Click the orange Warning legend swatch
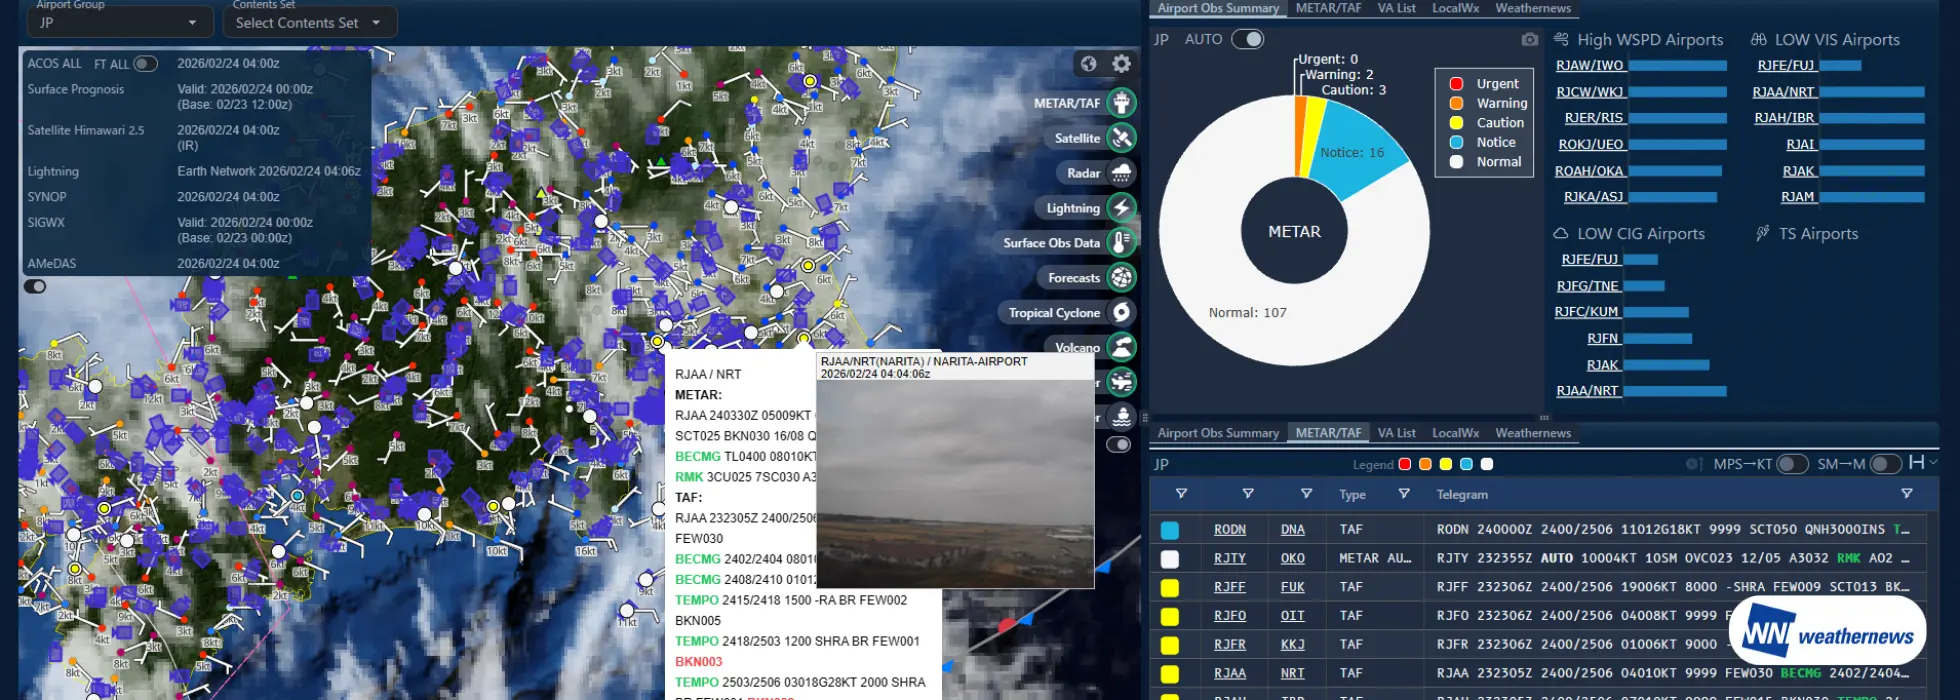The width and height of the screenshot is (1960, 700). coord(1425,464)
